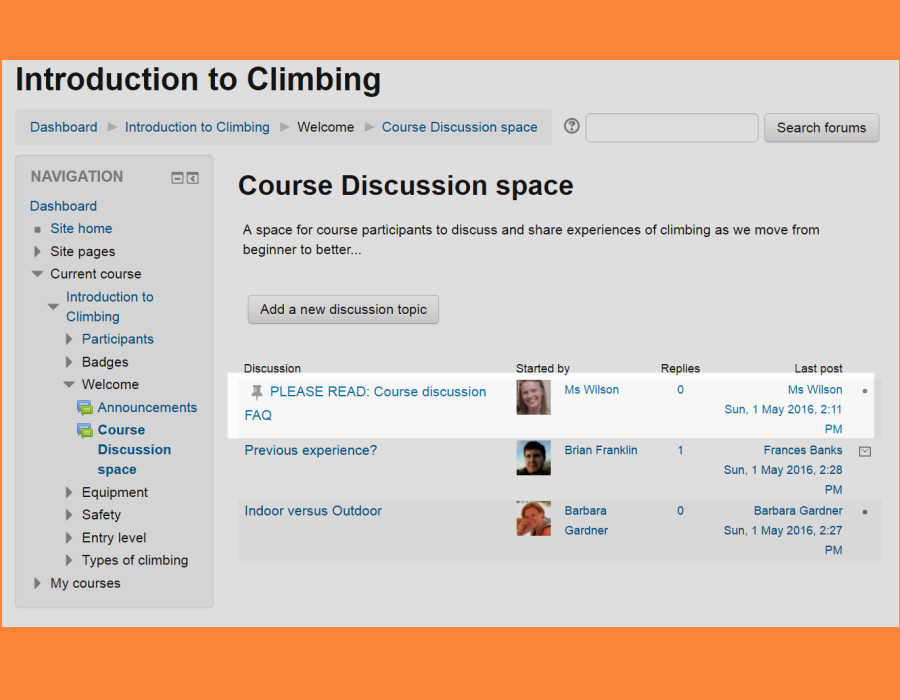Click Ms Wilson's profile picture
900x700 pixels.
533,397
